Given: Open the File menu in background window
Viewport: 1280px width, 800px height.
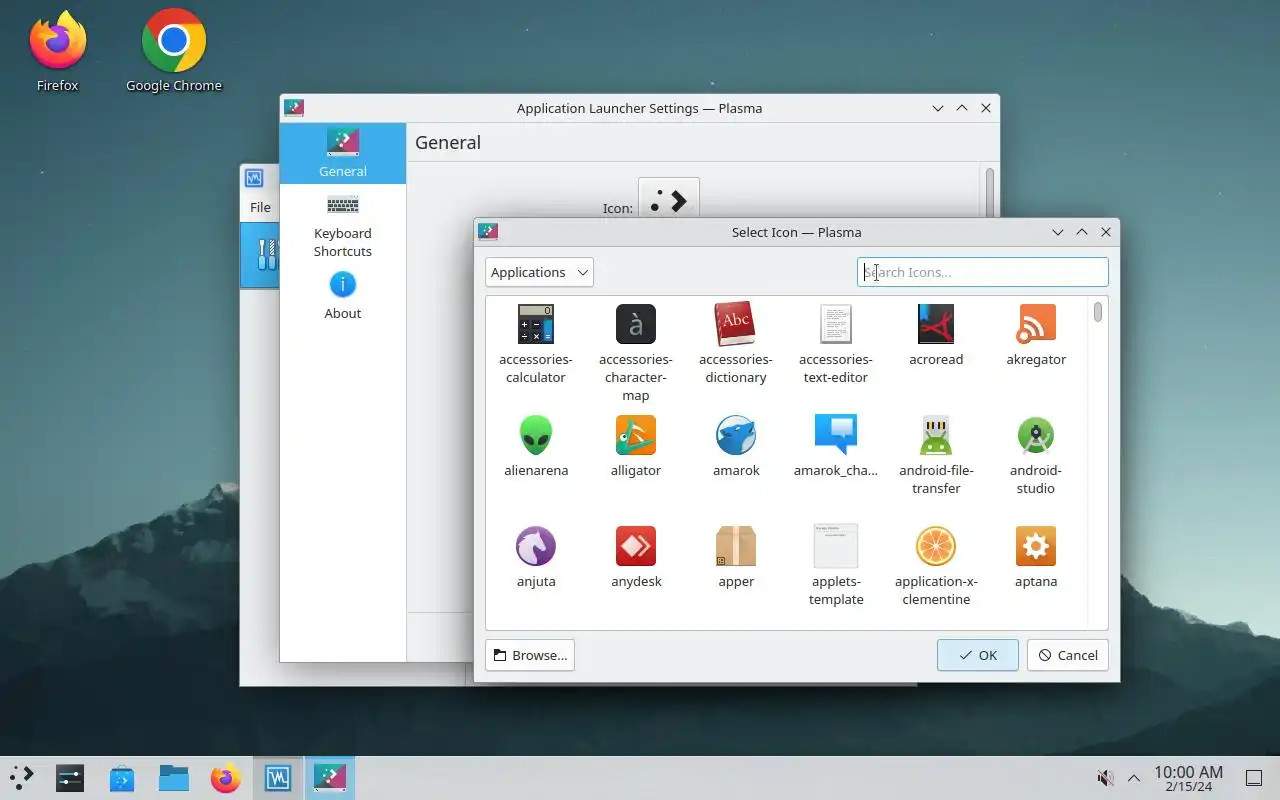Looking at the screenshot, I should [x=260, y=207].
